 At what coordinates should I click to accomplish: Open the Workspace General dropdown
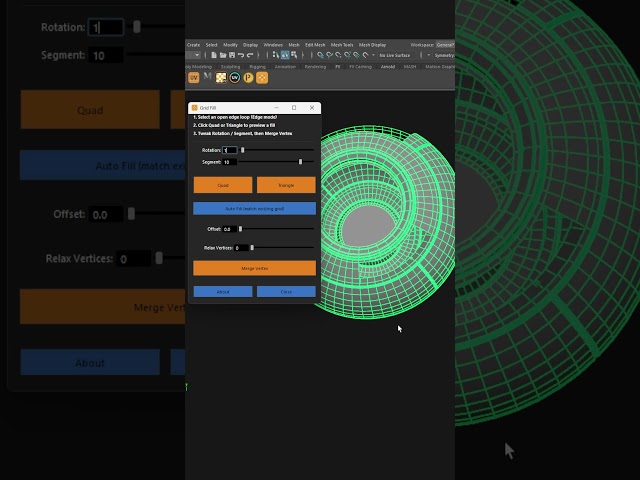coord(445,45)
